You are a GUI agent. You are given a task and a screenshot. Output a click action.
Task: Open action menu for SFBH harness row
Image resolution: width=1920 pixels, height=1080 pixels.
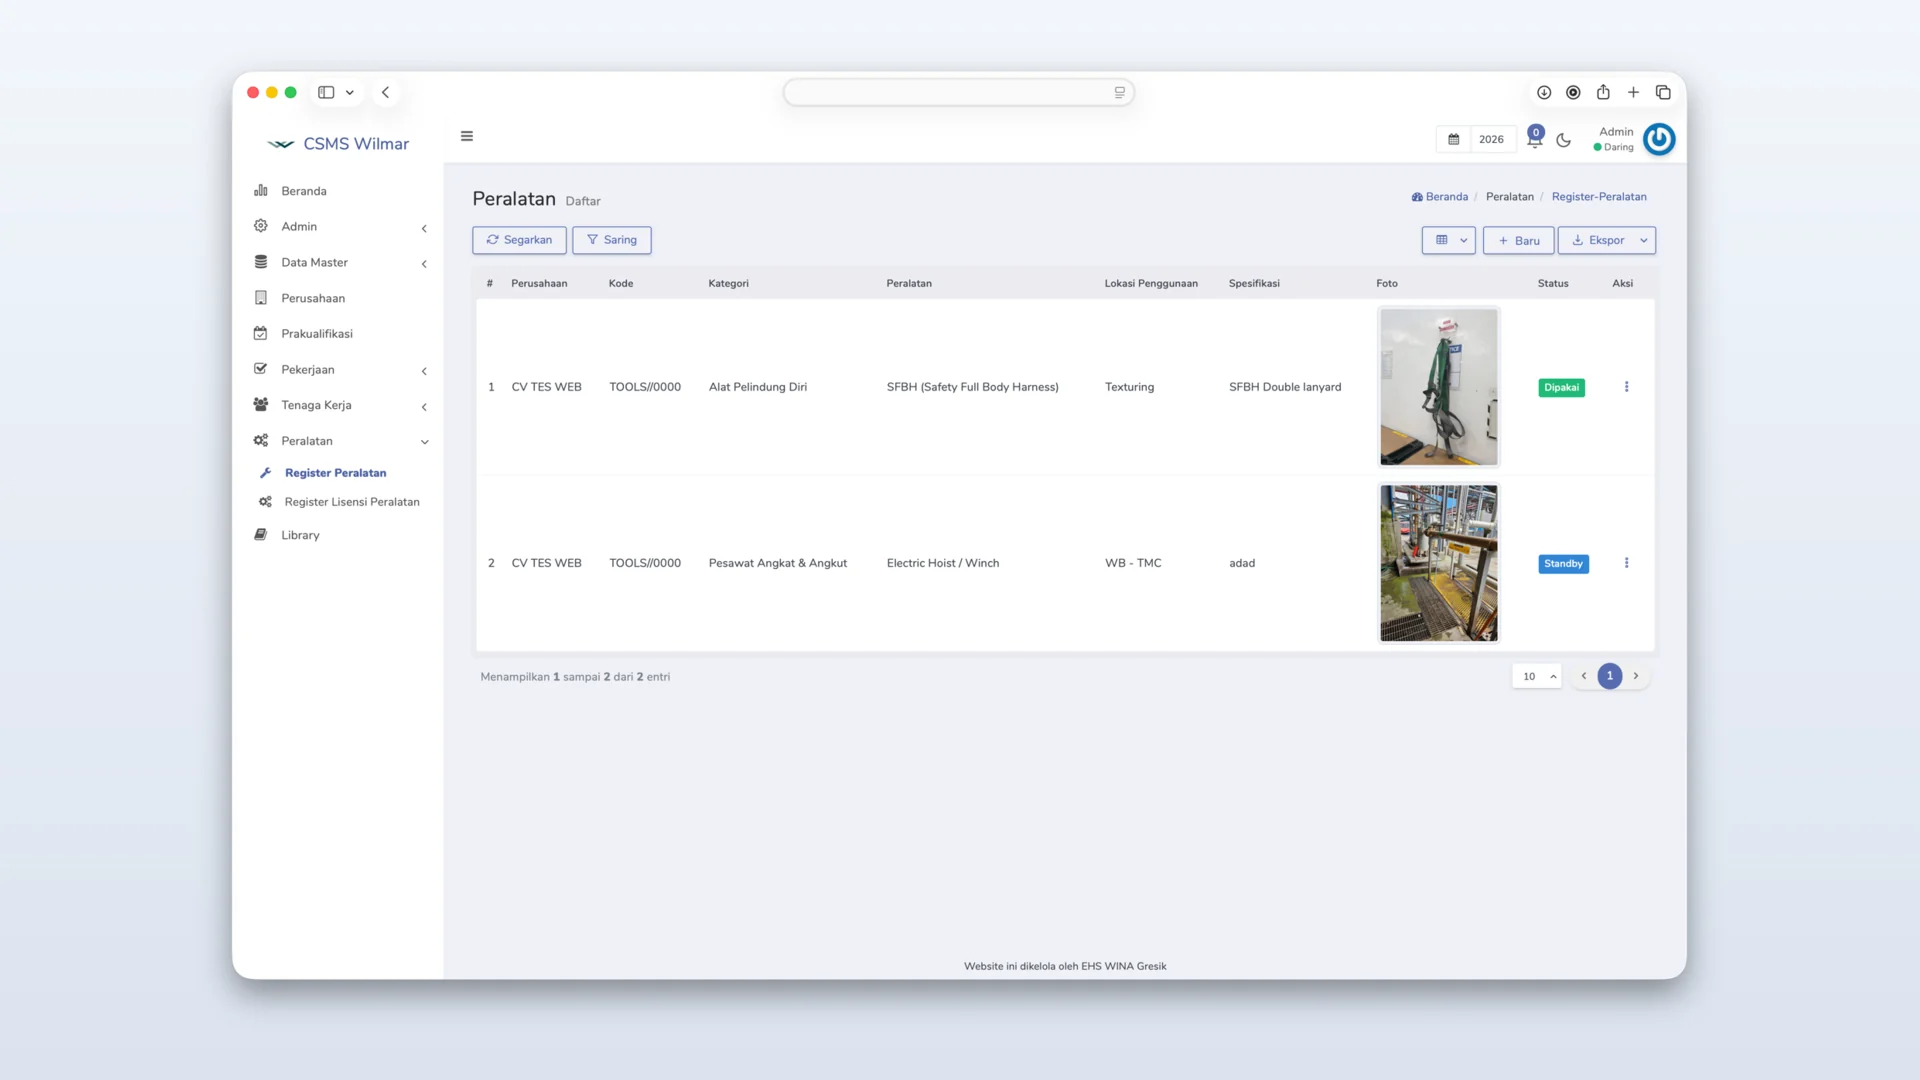[1626, 387]
